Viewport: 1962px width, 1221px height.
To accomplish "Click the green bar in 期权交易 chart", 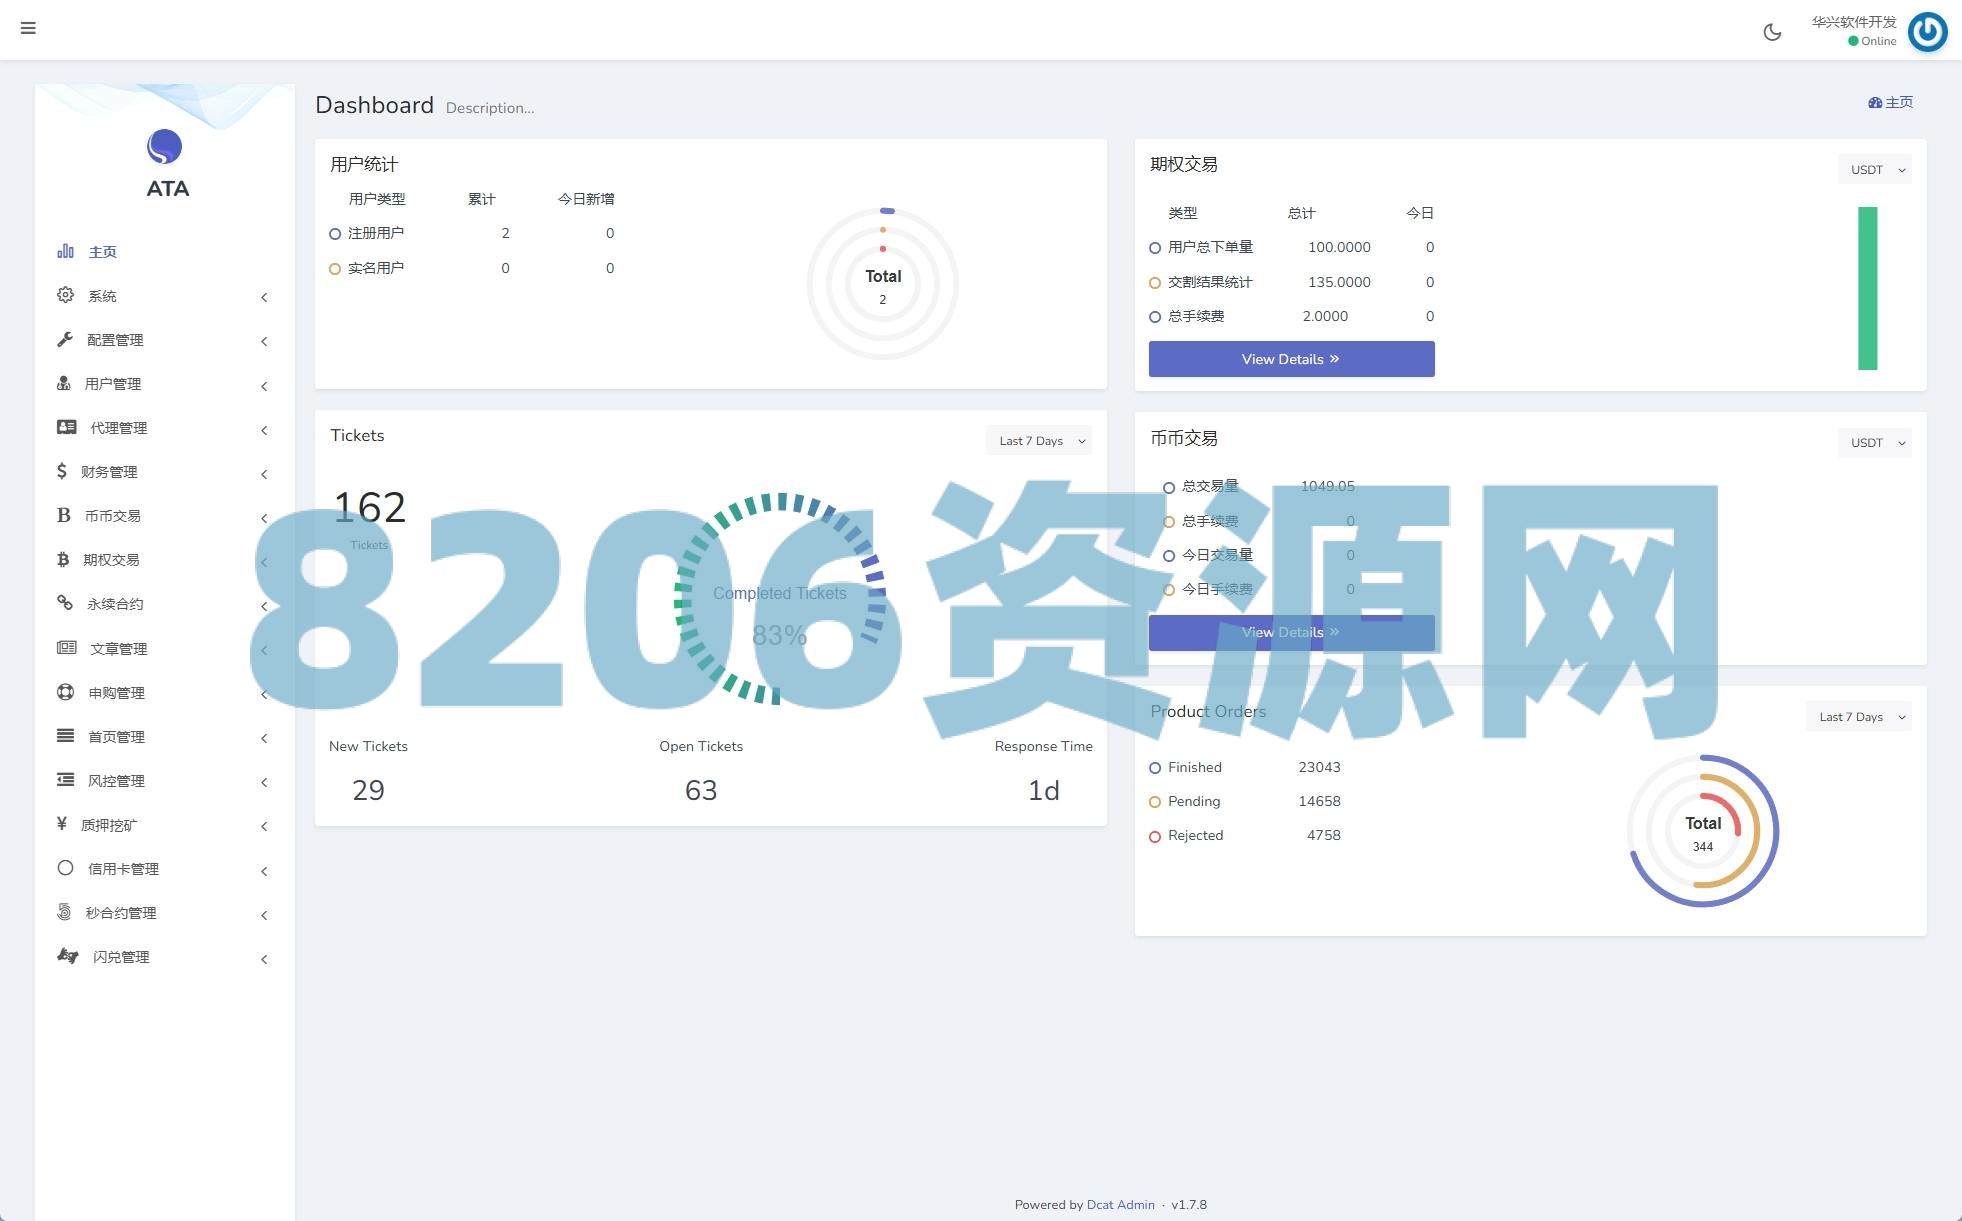I will click(x=1867, y=288).
